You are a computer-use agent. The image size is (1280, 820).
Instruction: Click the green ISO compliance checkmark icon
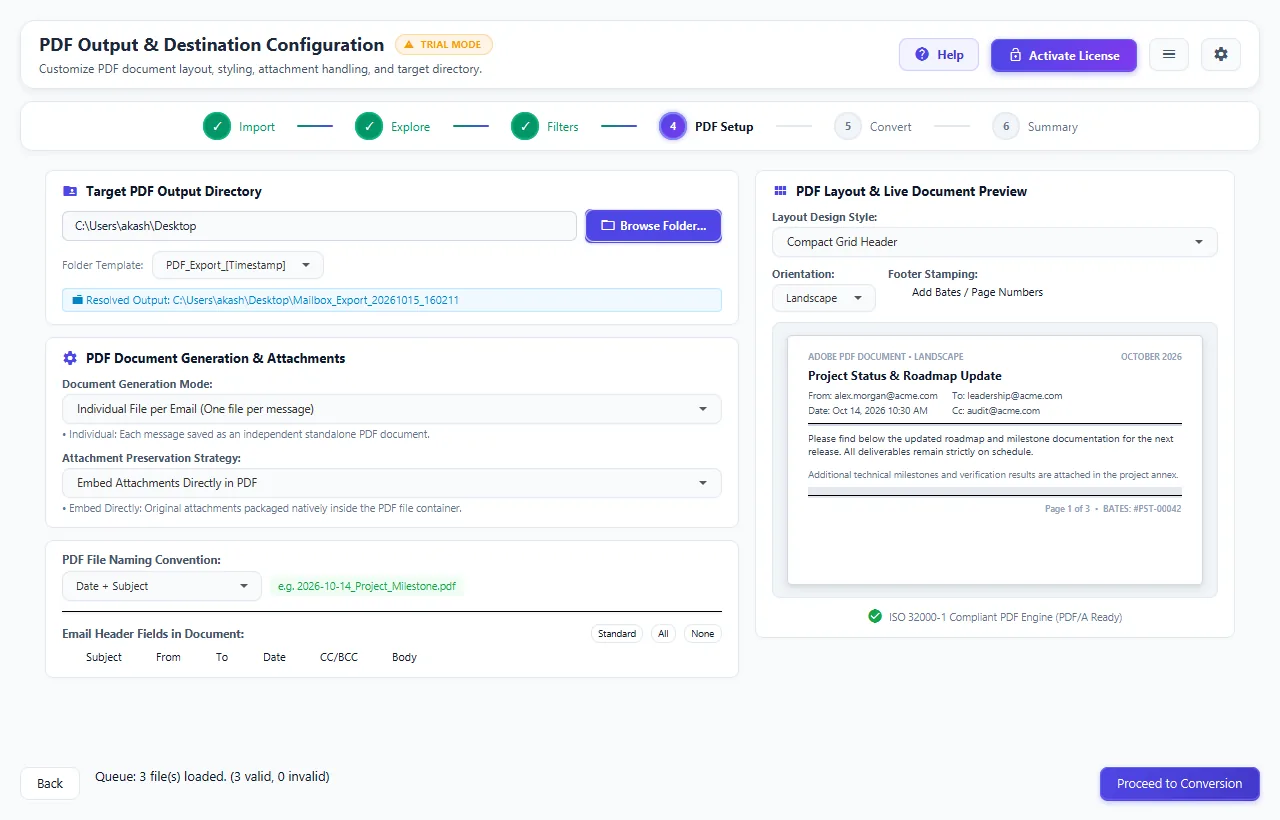pos(875,616)
